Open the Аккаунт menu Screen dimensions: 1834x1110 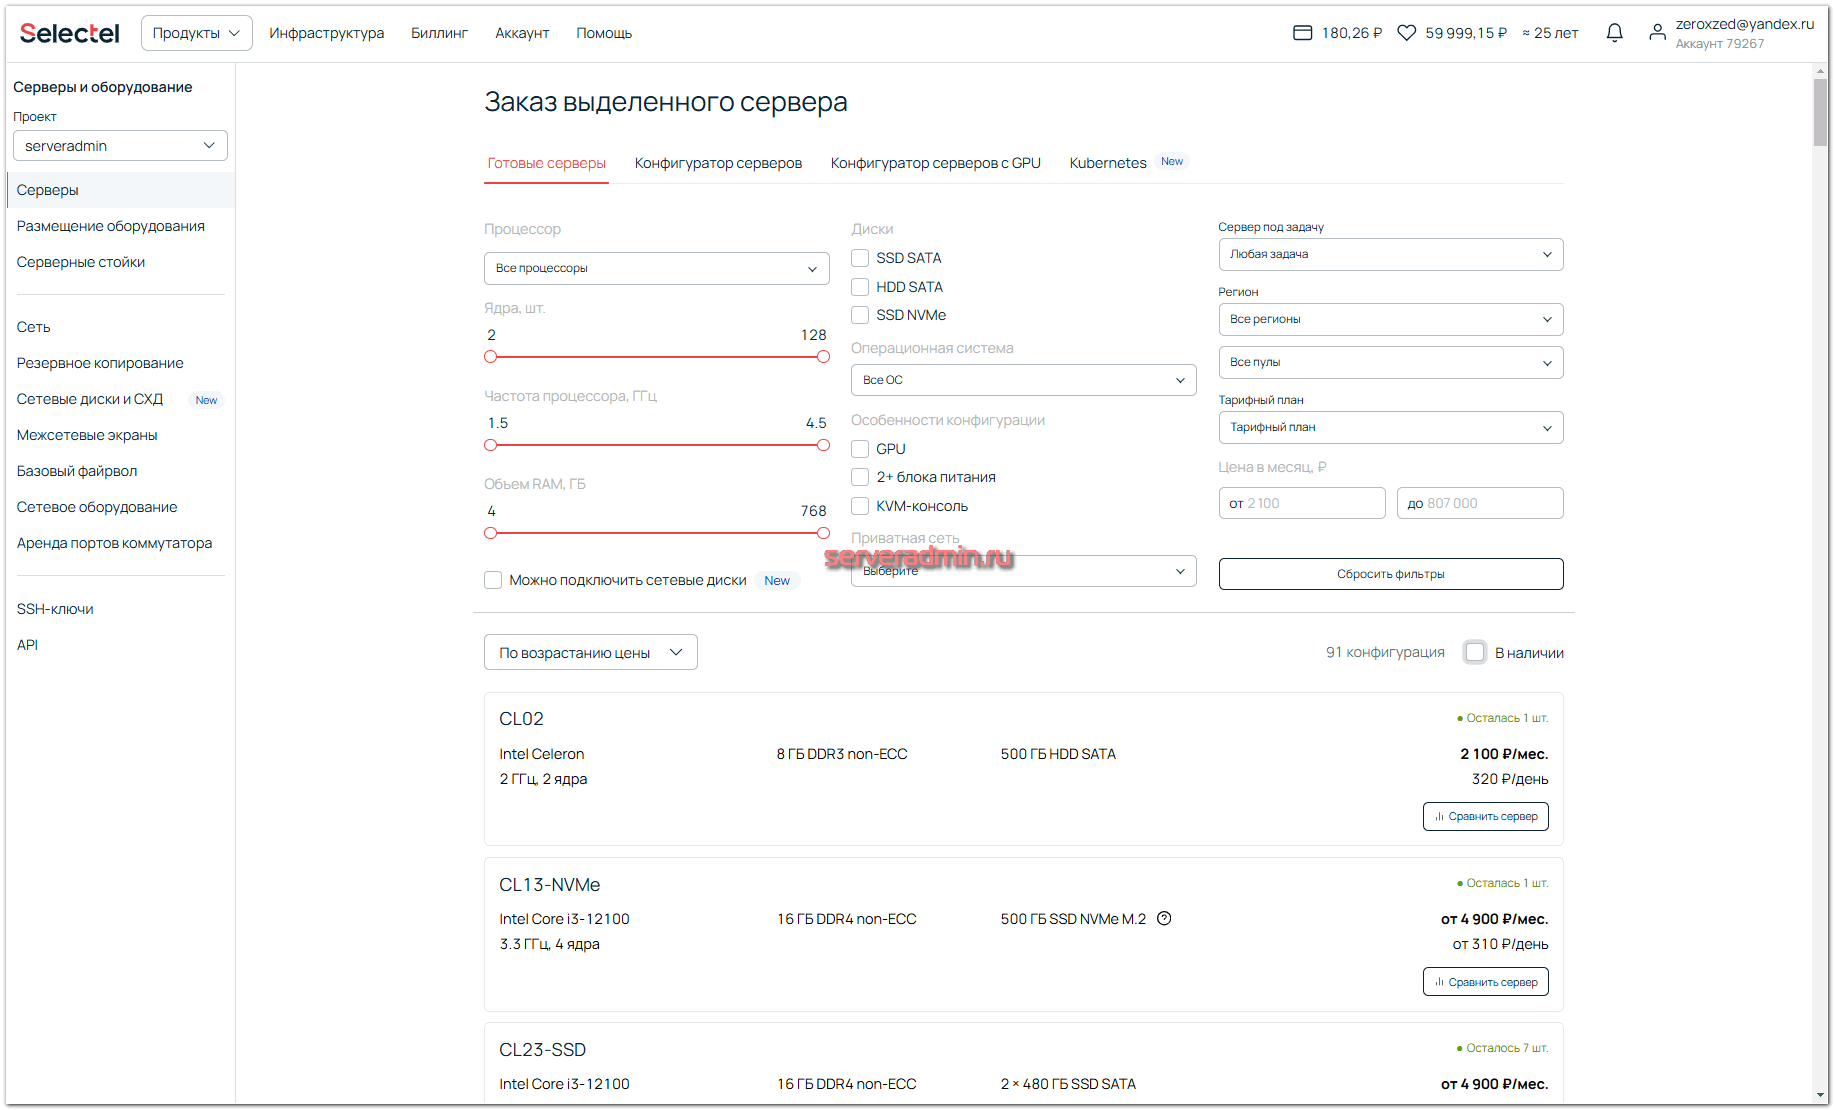tap(522, 33)
